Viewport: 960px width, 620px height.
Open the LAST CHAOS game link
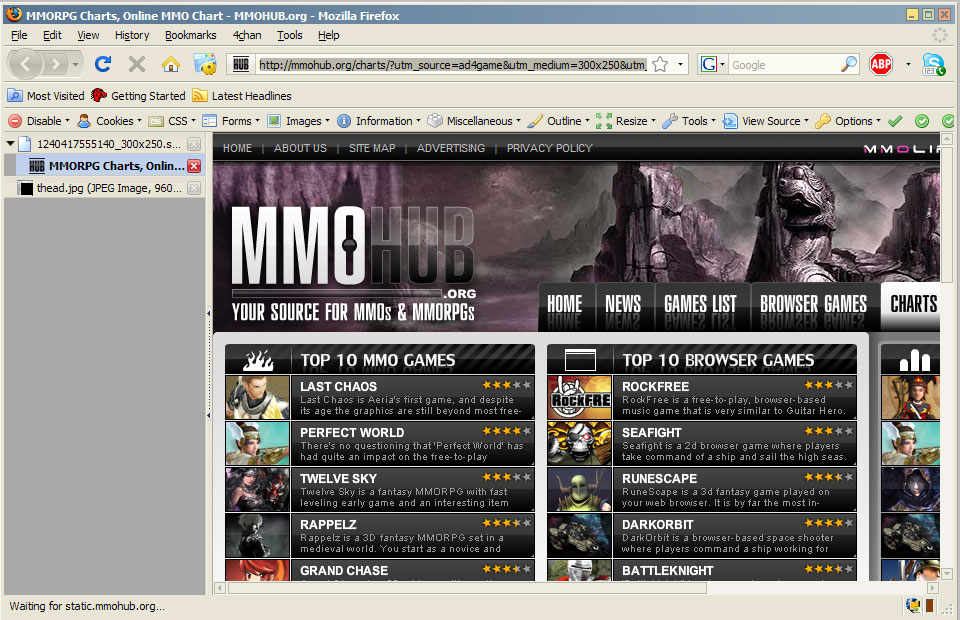[x=338, y=386]
